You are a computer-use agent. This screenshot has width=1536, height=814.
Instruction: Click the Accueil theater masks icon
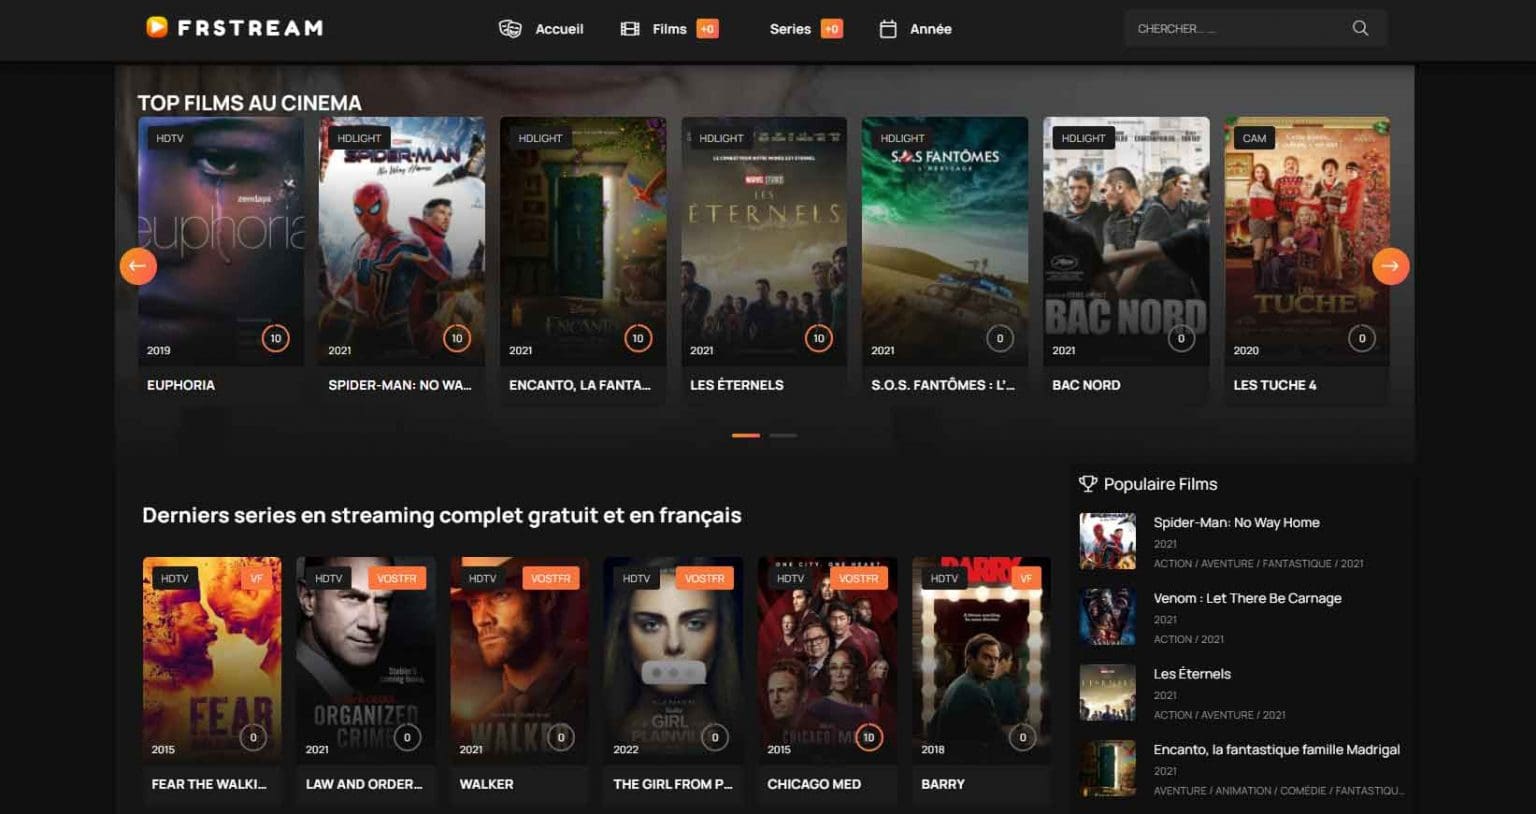click(x=510, y=29)
